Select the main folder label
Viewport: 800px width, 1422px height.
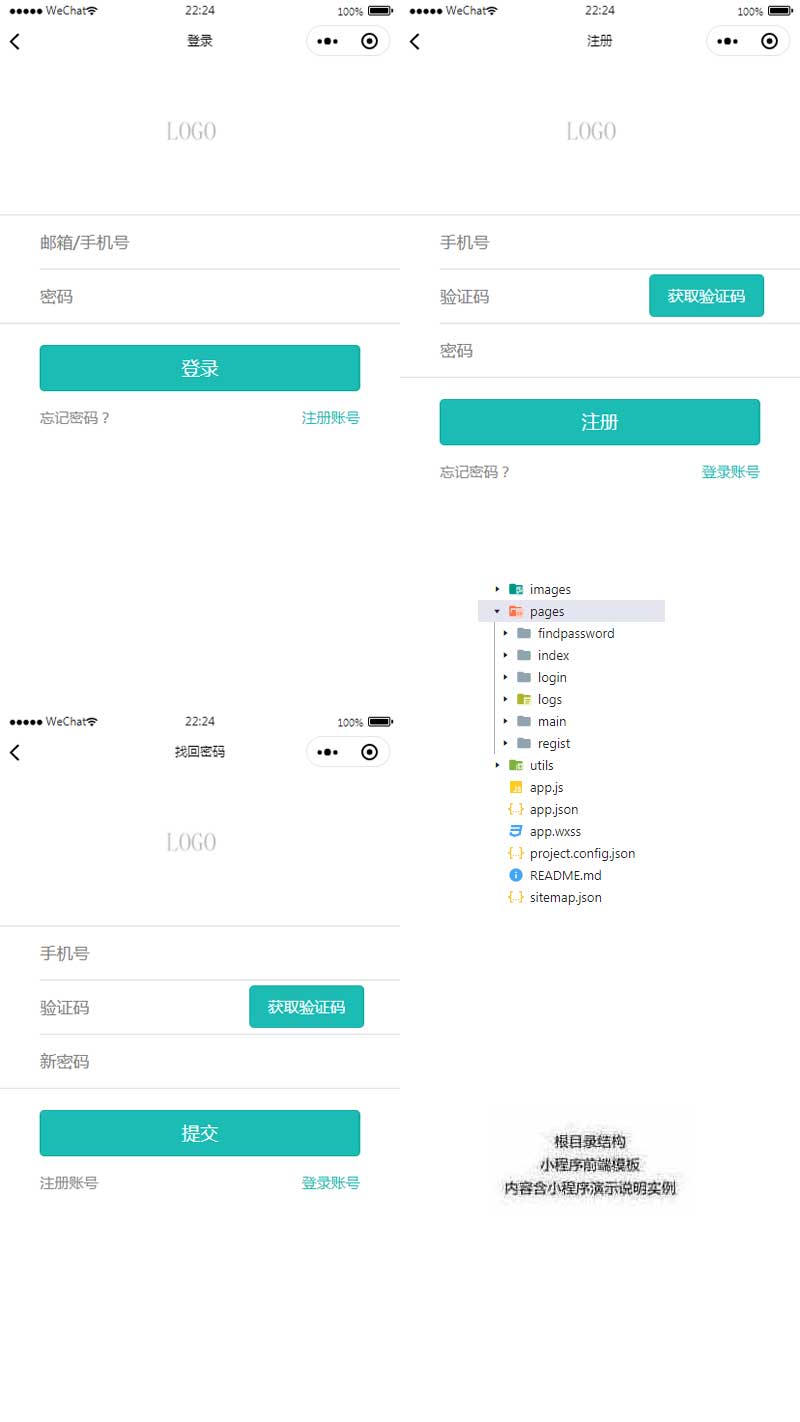click(552, 721)
